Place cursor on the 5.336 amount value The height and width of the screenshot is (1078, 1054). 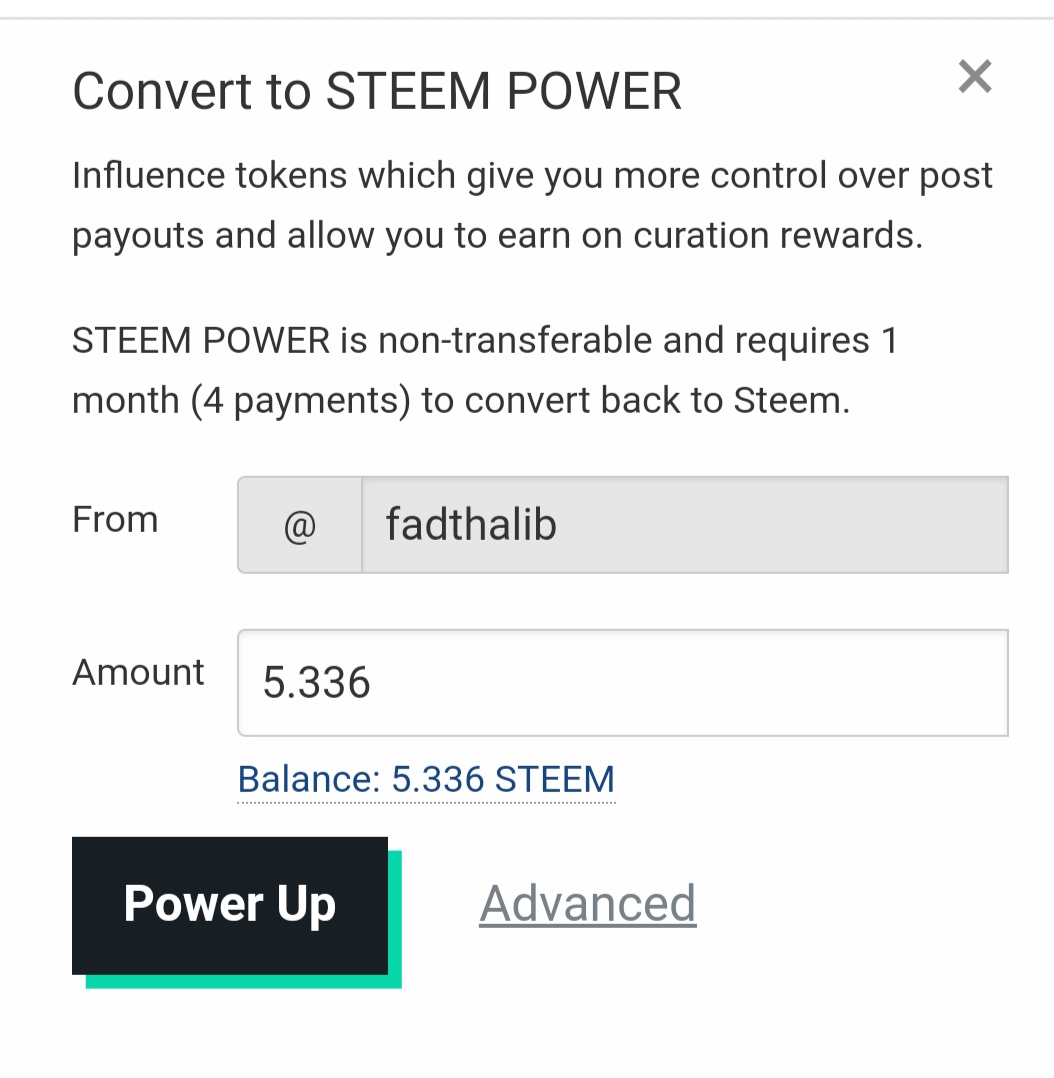click(316, 683)
